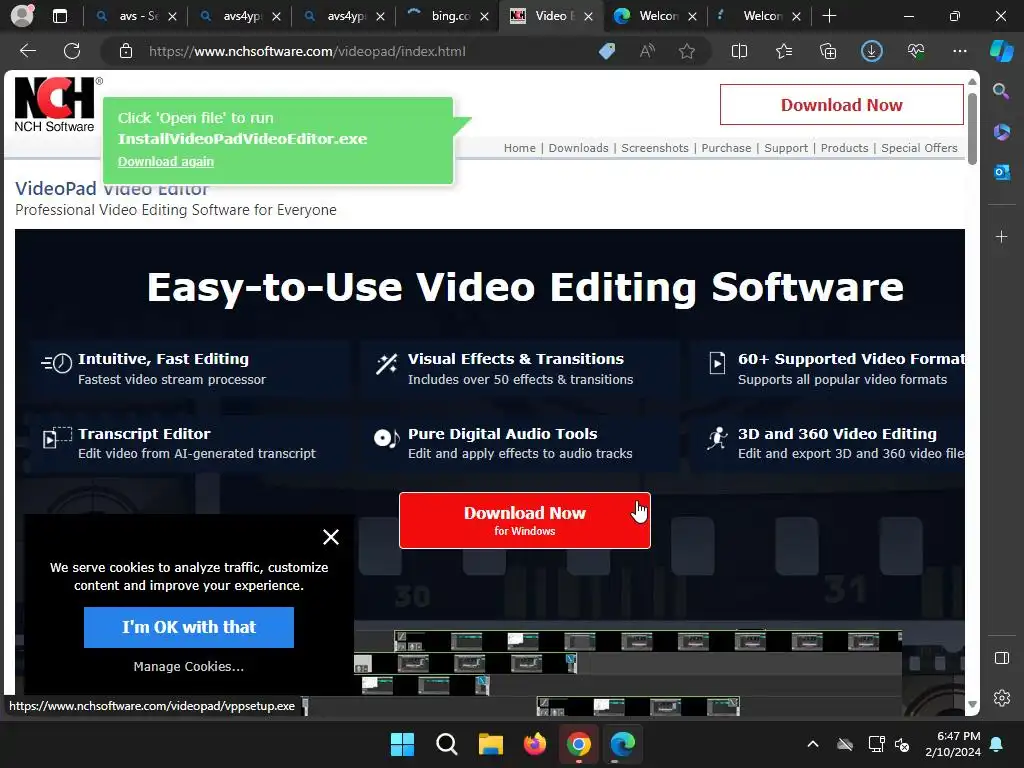Click scrollbar down arrow
Viewport: 1024px width, 768px height.
click(x=972, y=704)
